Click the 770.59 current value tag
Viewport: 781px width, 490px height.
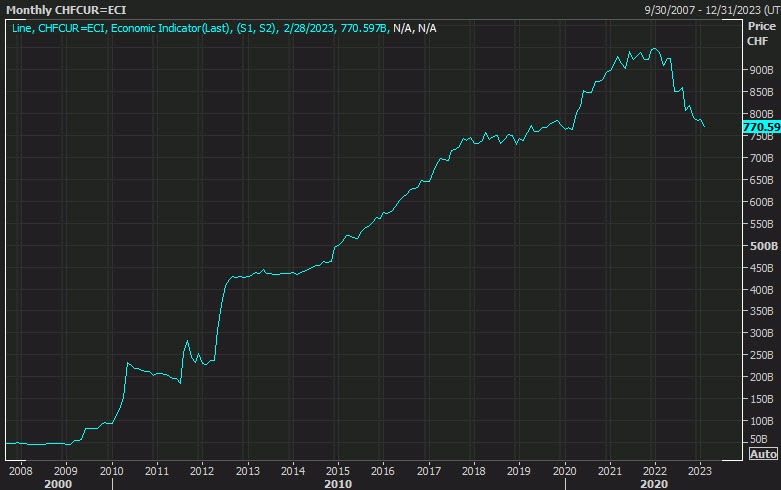coord(762,128)
